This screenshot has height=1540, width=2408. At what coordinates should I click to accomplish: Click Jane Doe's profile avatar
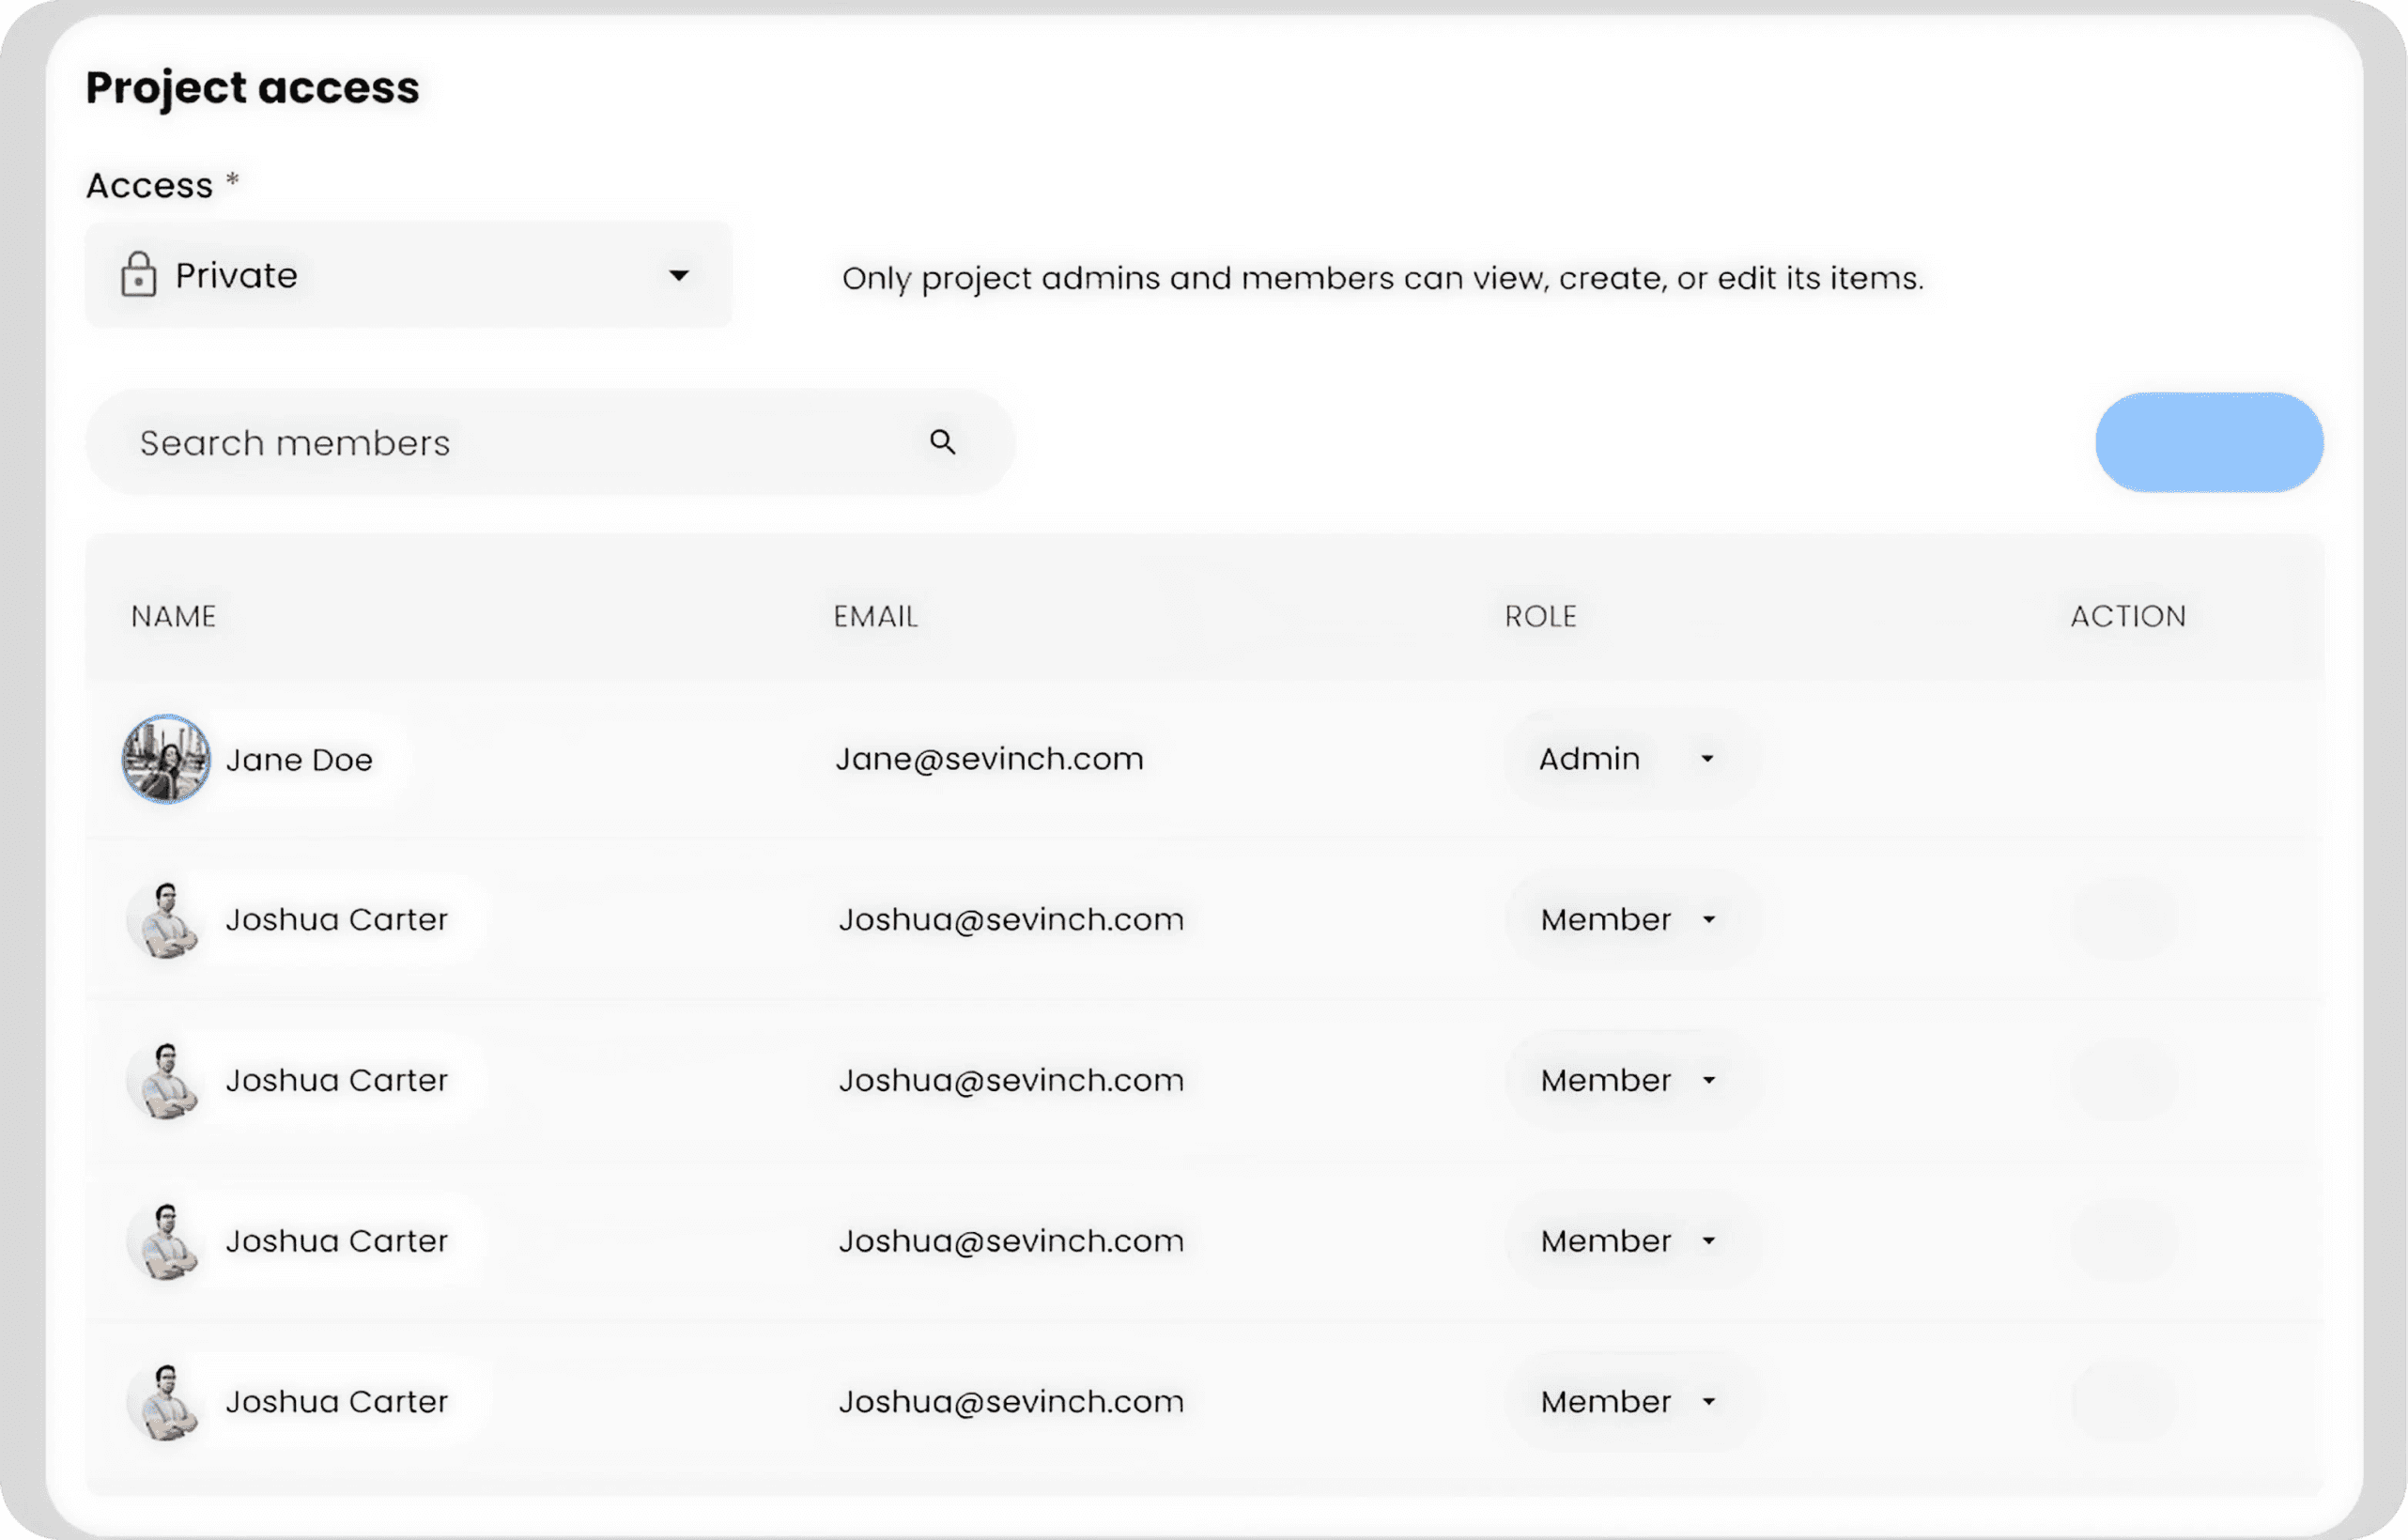click(x=166, y=759)
